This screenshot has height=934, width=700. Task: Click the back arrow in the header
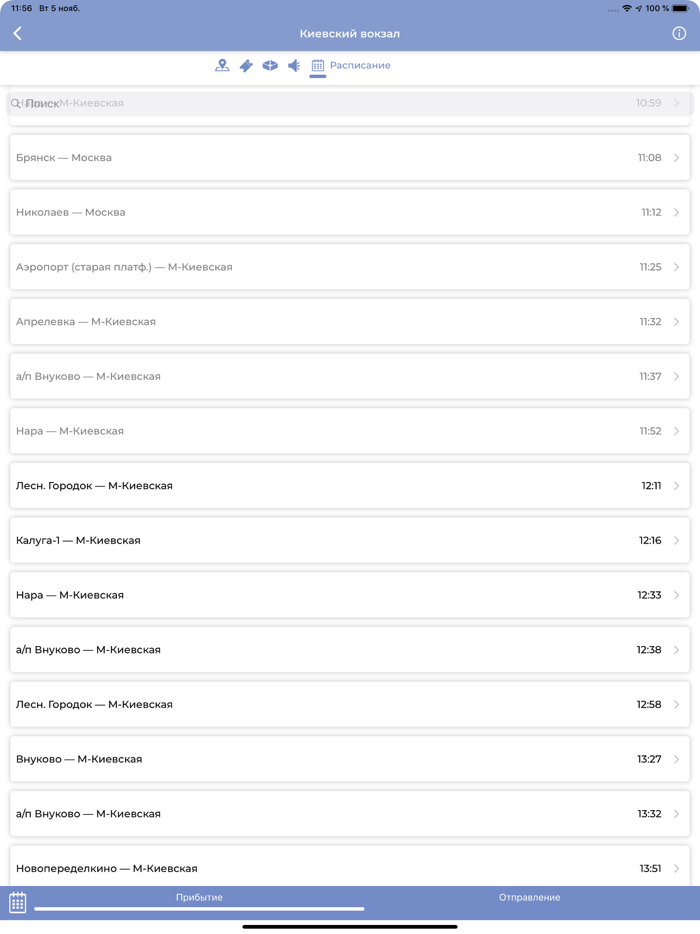click(x=18, y=32)
